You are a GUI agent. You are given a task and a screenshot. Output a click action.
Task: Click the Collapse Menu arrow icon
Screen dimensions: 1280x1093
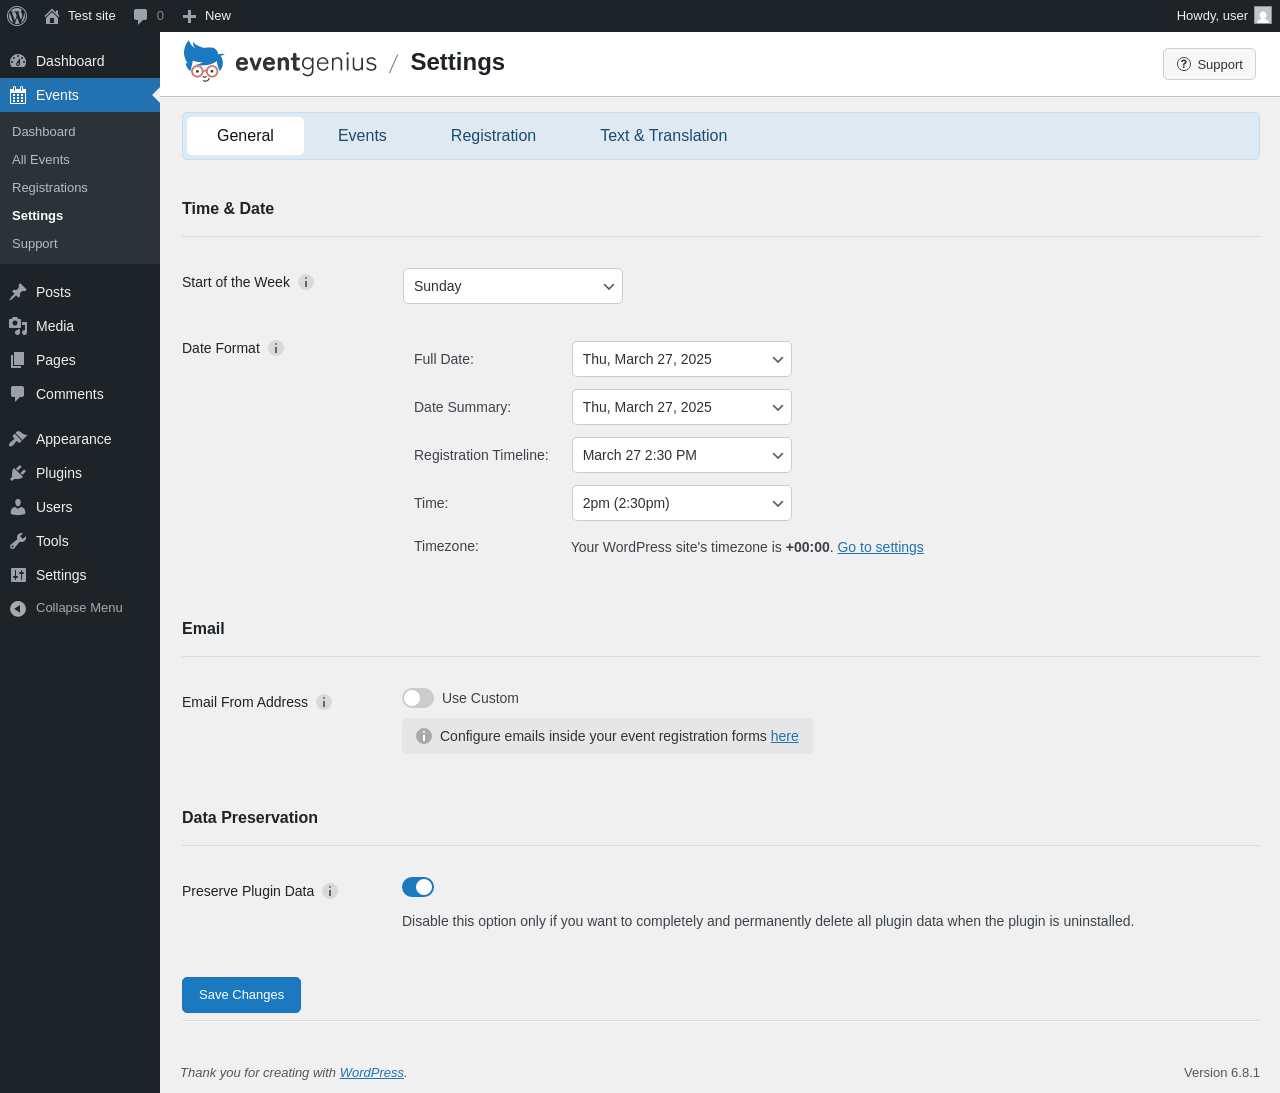coord(18,608)
